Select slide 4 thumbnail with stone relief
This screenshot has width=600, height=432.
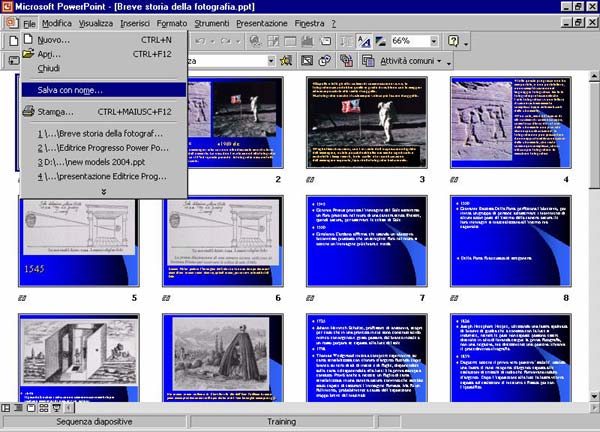[511, 122]
